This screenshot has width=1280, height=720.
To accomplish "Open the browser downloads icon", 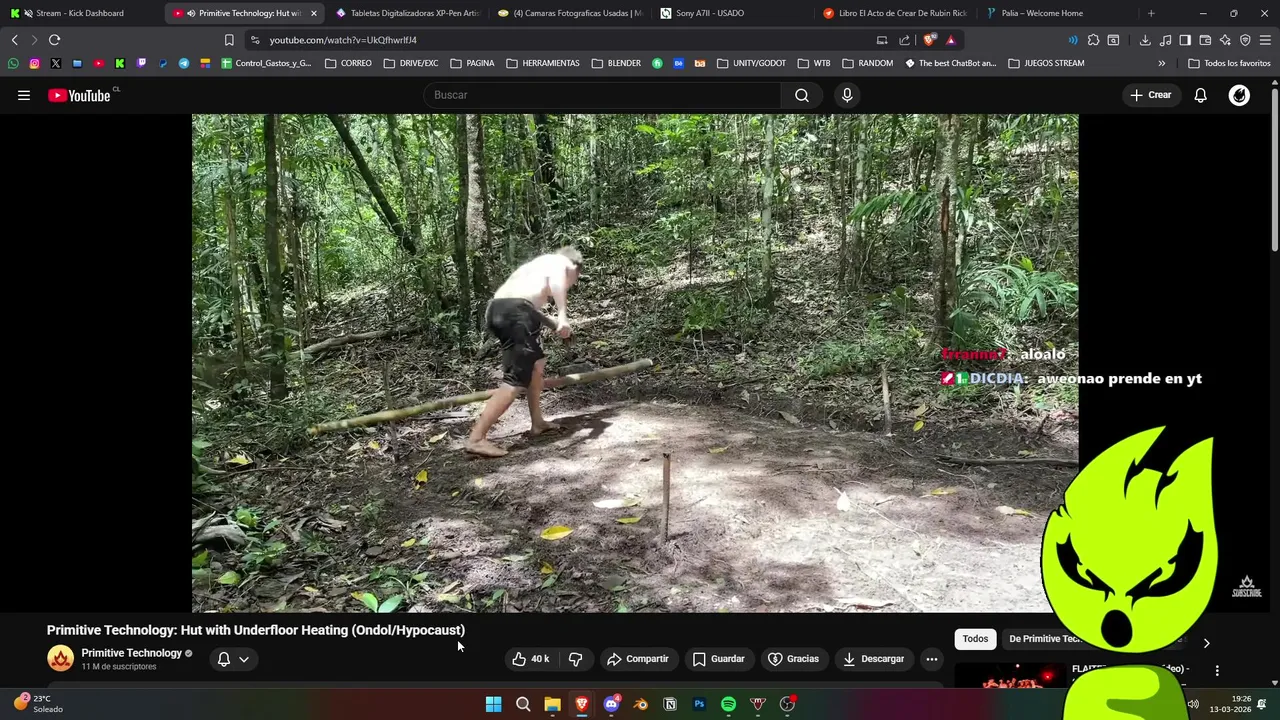I will (1145, 40).
